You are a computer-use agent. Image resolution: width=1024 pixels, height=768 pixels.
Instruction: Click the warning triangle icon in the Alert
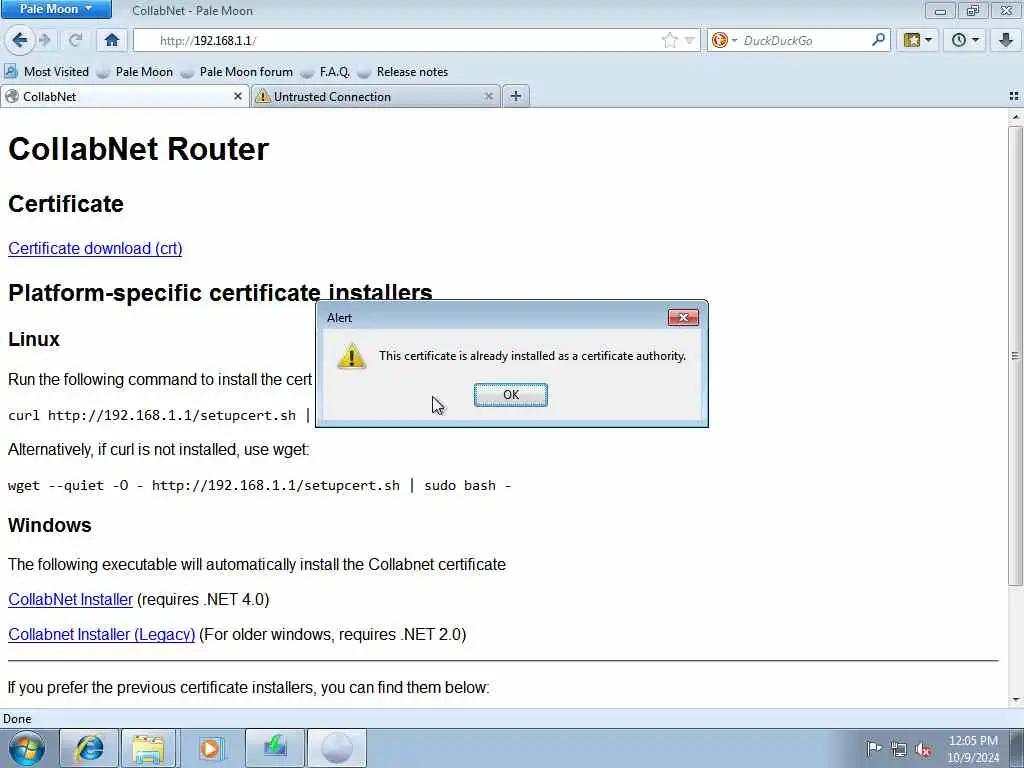point(351,357)
